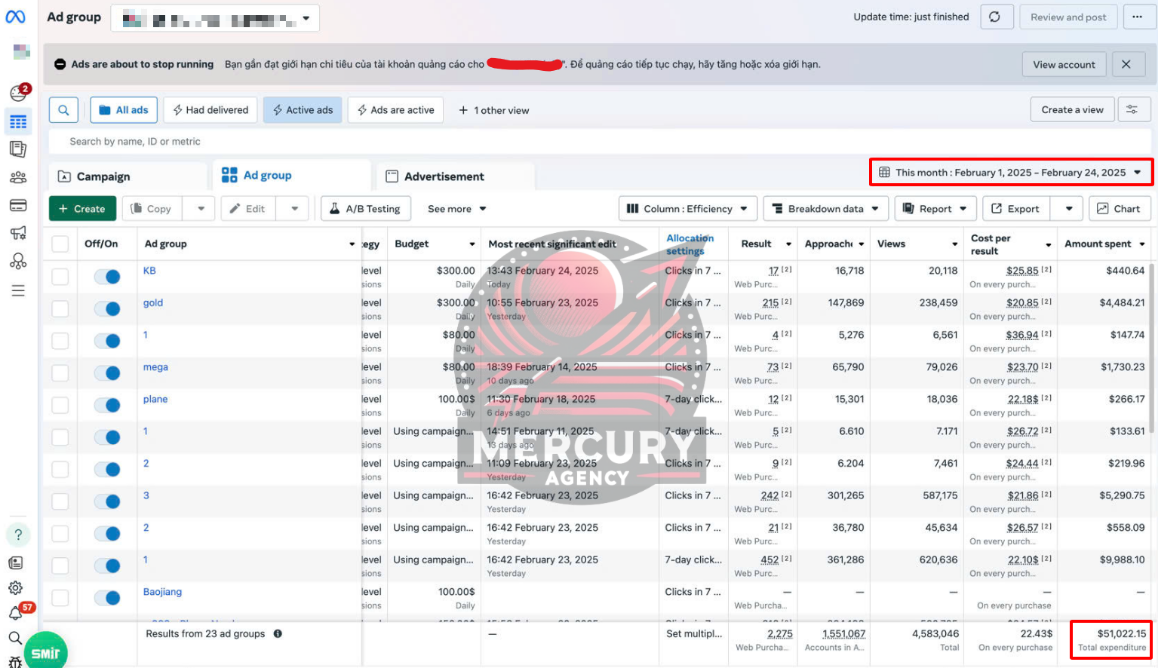Click the Create a view button
This screenshot has height=668, width=1158.
tap(1072, 110)
